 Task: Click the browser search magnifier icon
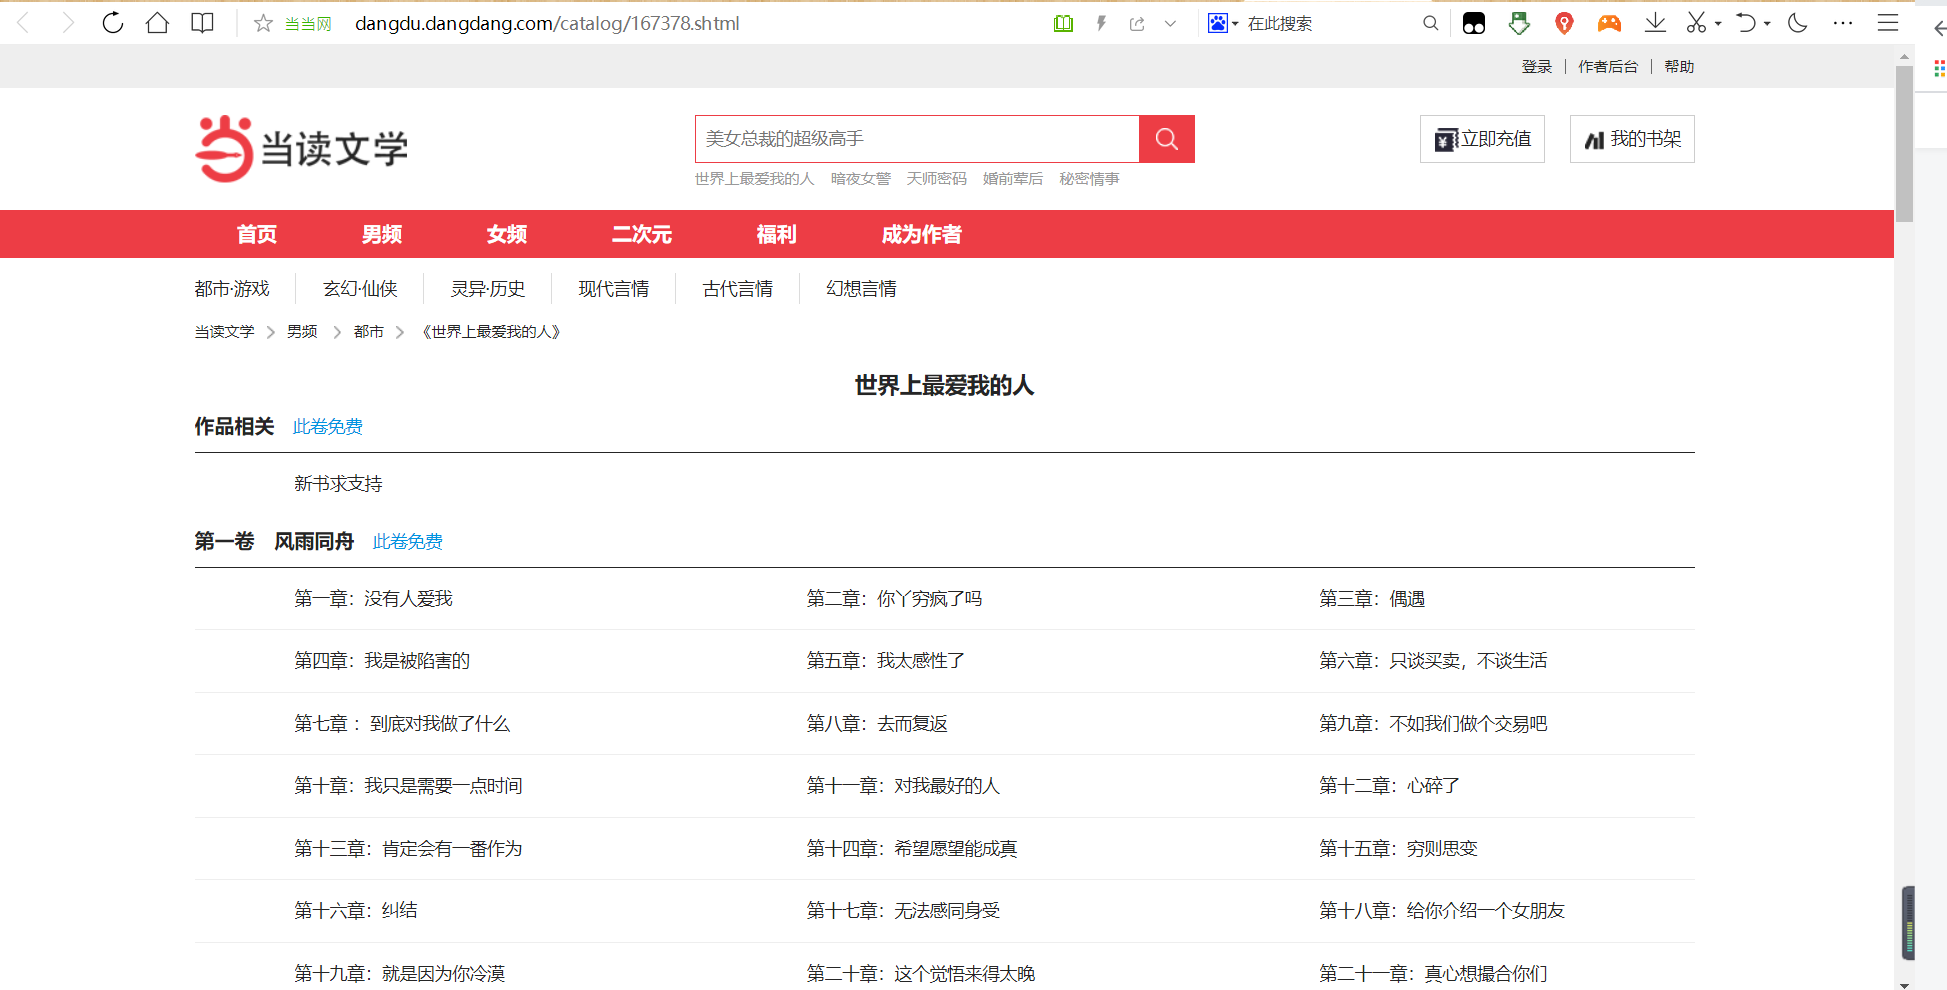[x=1431, y=23]
